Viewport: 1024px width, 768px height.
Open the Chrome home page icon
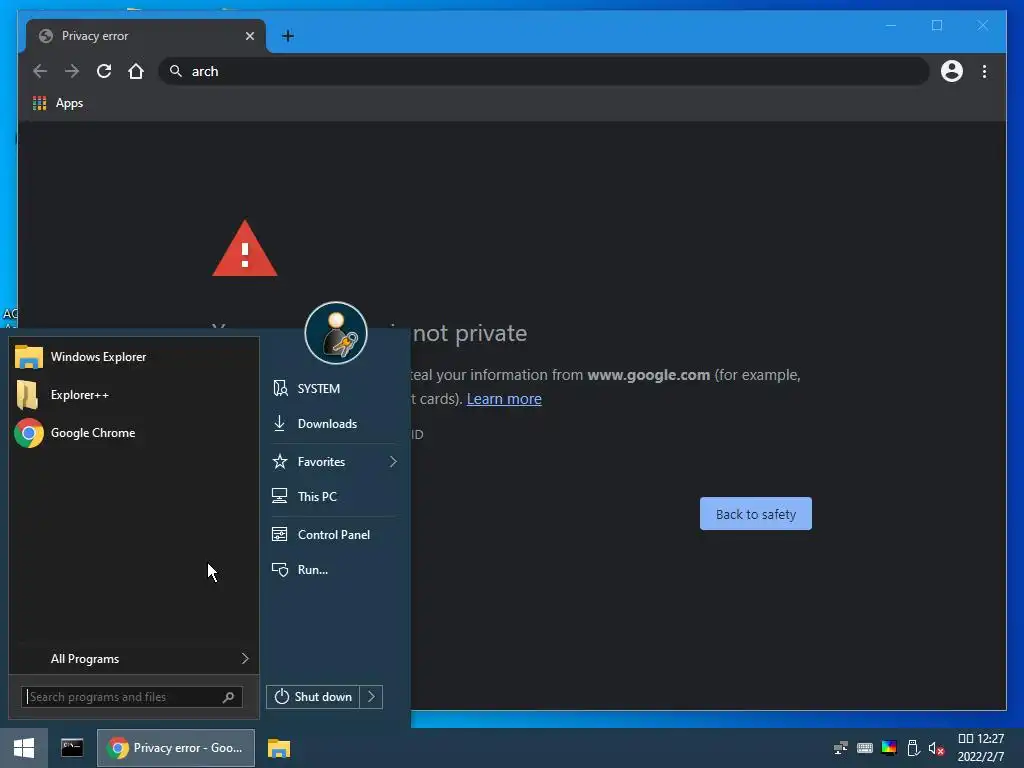point(136,71)
